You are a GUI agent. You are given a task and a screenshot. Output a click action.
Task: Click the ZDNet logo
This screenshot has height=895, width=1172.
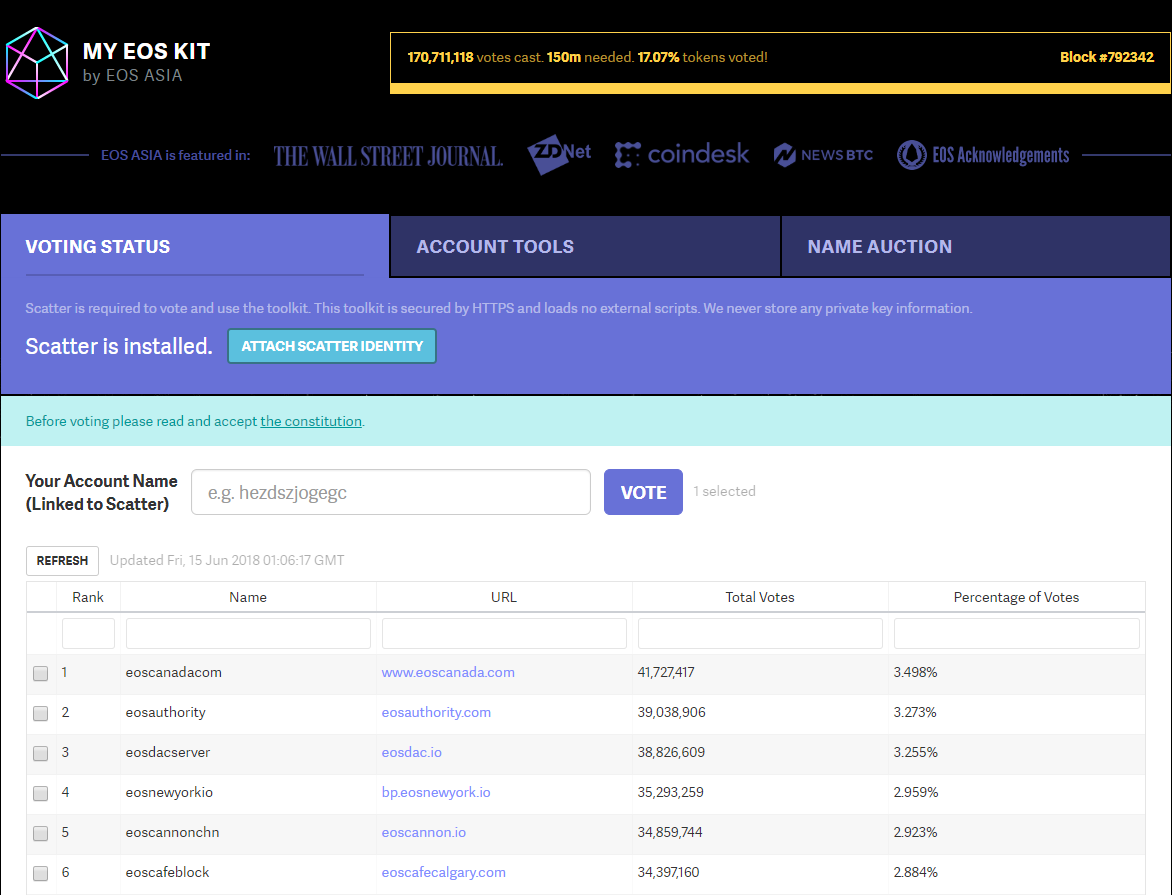[559, 155]
